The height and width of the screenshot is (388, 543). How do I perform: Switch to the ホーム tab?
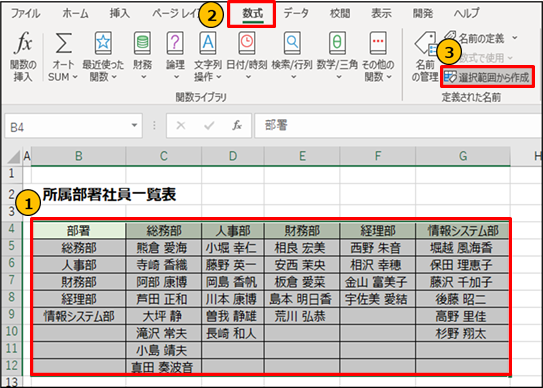pyautogui.click(x=75, y=14)
